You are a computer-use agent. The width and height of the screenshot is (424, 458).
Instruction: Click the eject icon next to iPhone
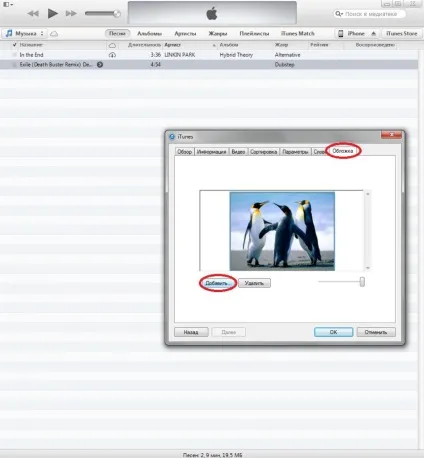click(374, 34)
